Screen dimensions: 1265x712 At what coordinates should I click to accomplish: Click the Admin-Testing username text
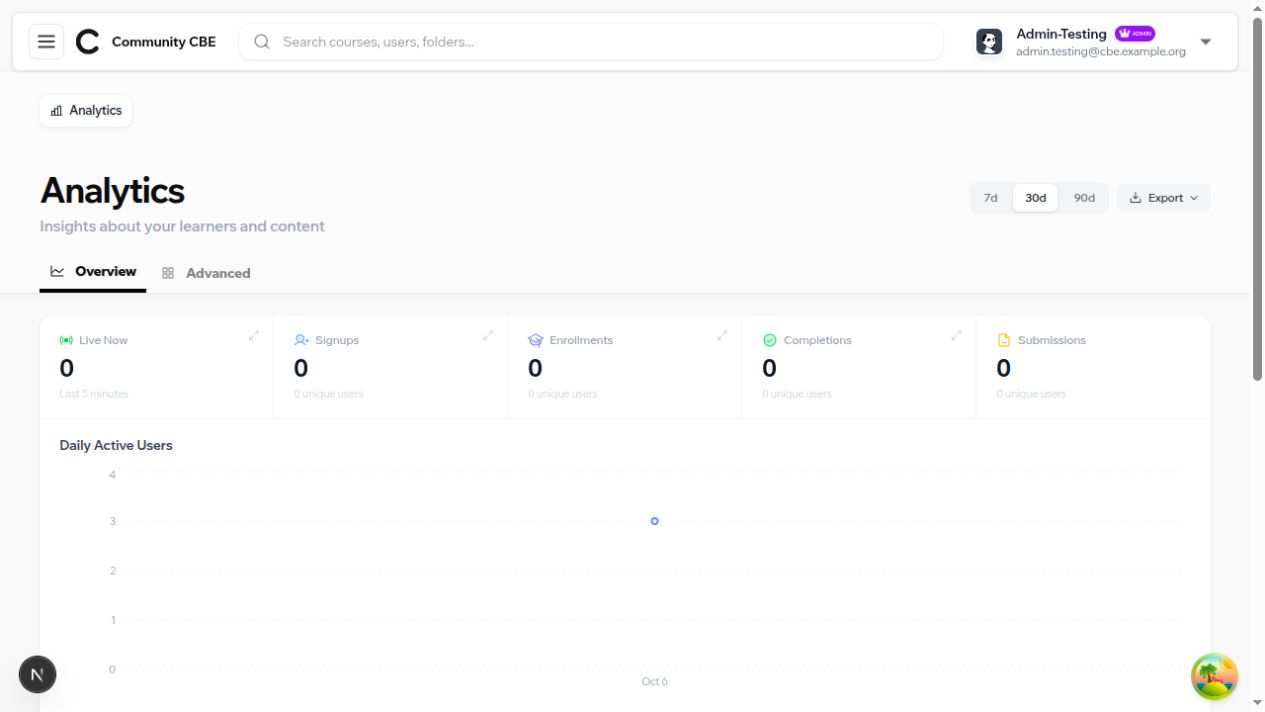[1061, 34]
